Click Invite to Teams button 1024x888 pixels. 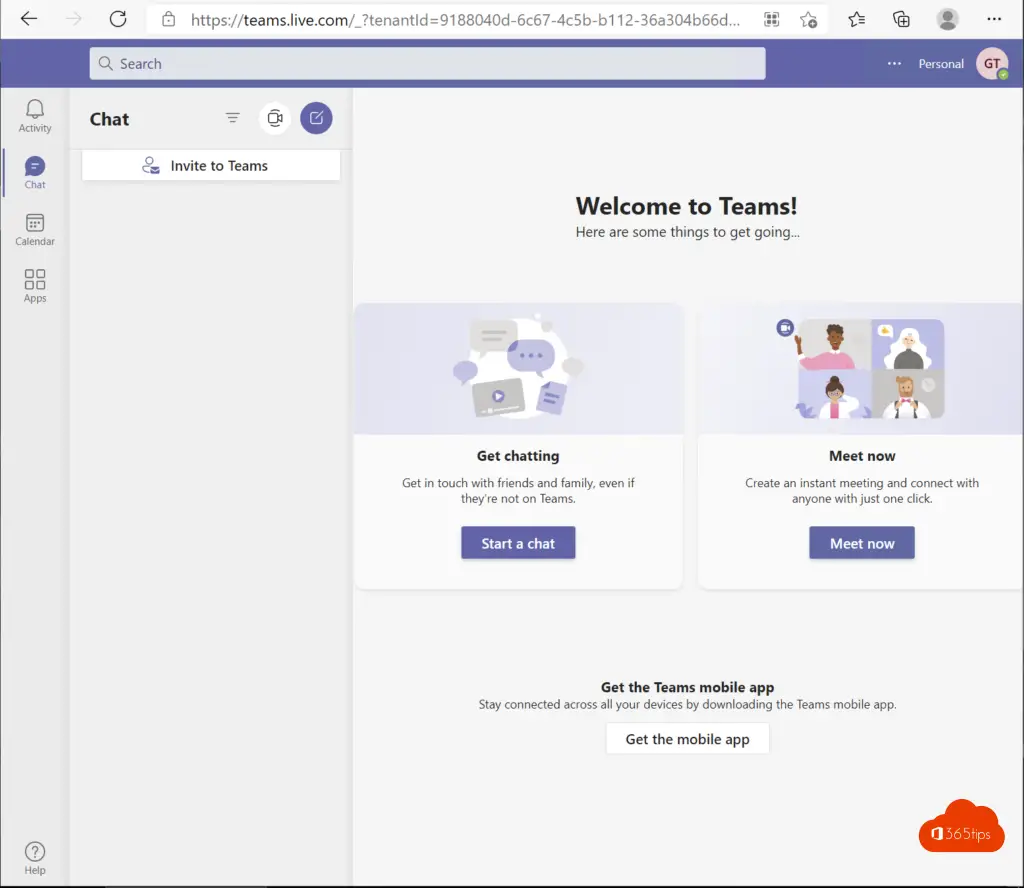(210, 166)
